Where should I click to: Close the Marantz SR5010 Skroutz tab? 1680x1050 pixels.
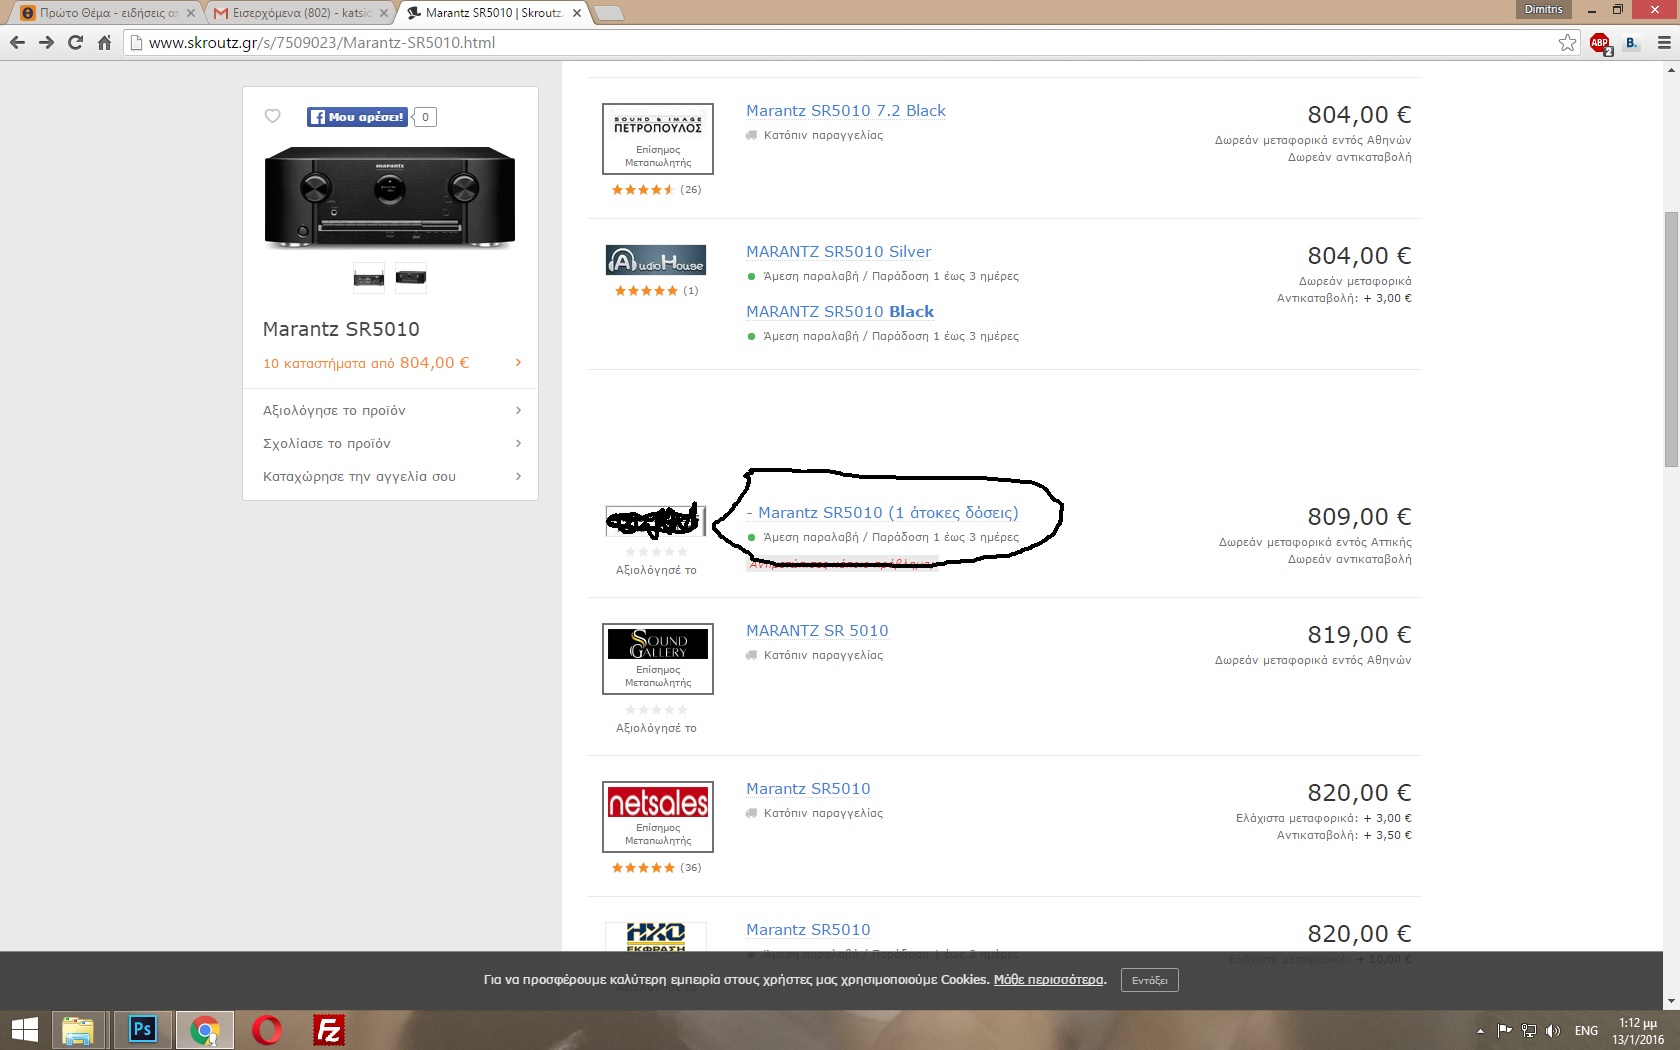pyautogui.click(x=577, y=13)
